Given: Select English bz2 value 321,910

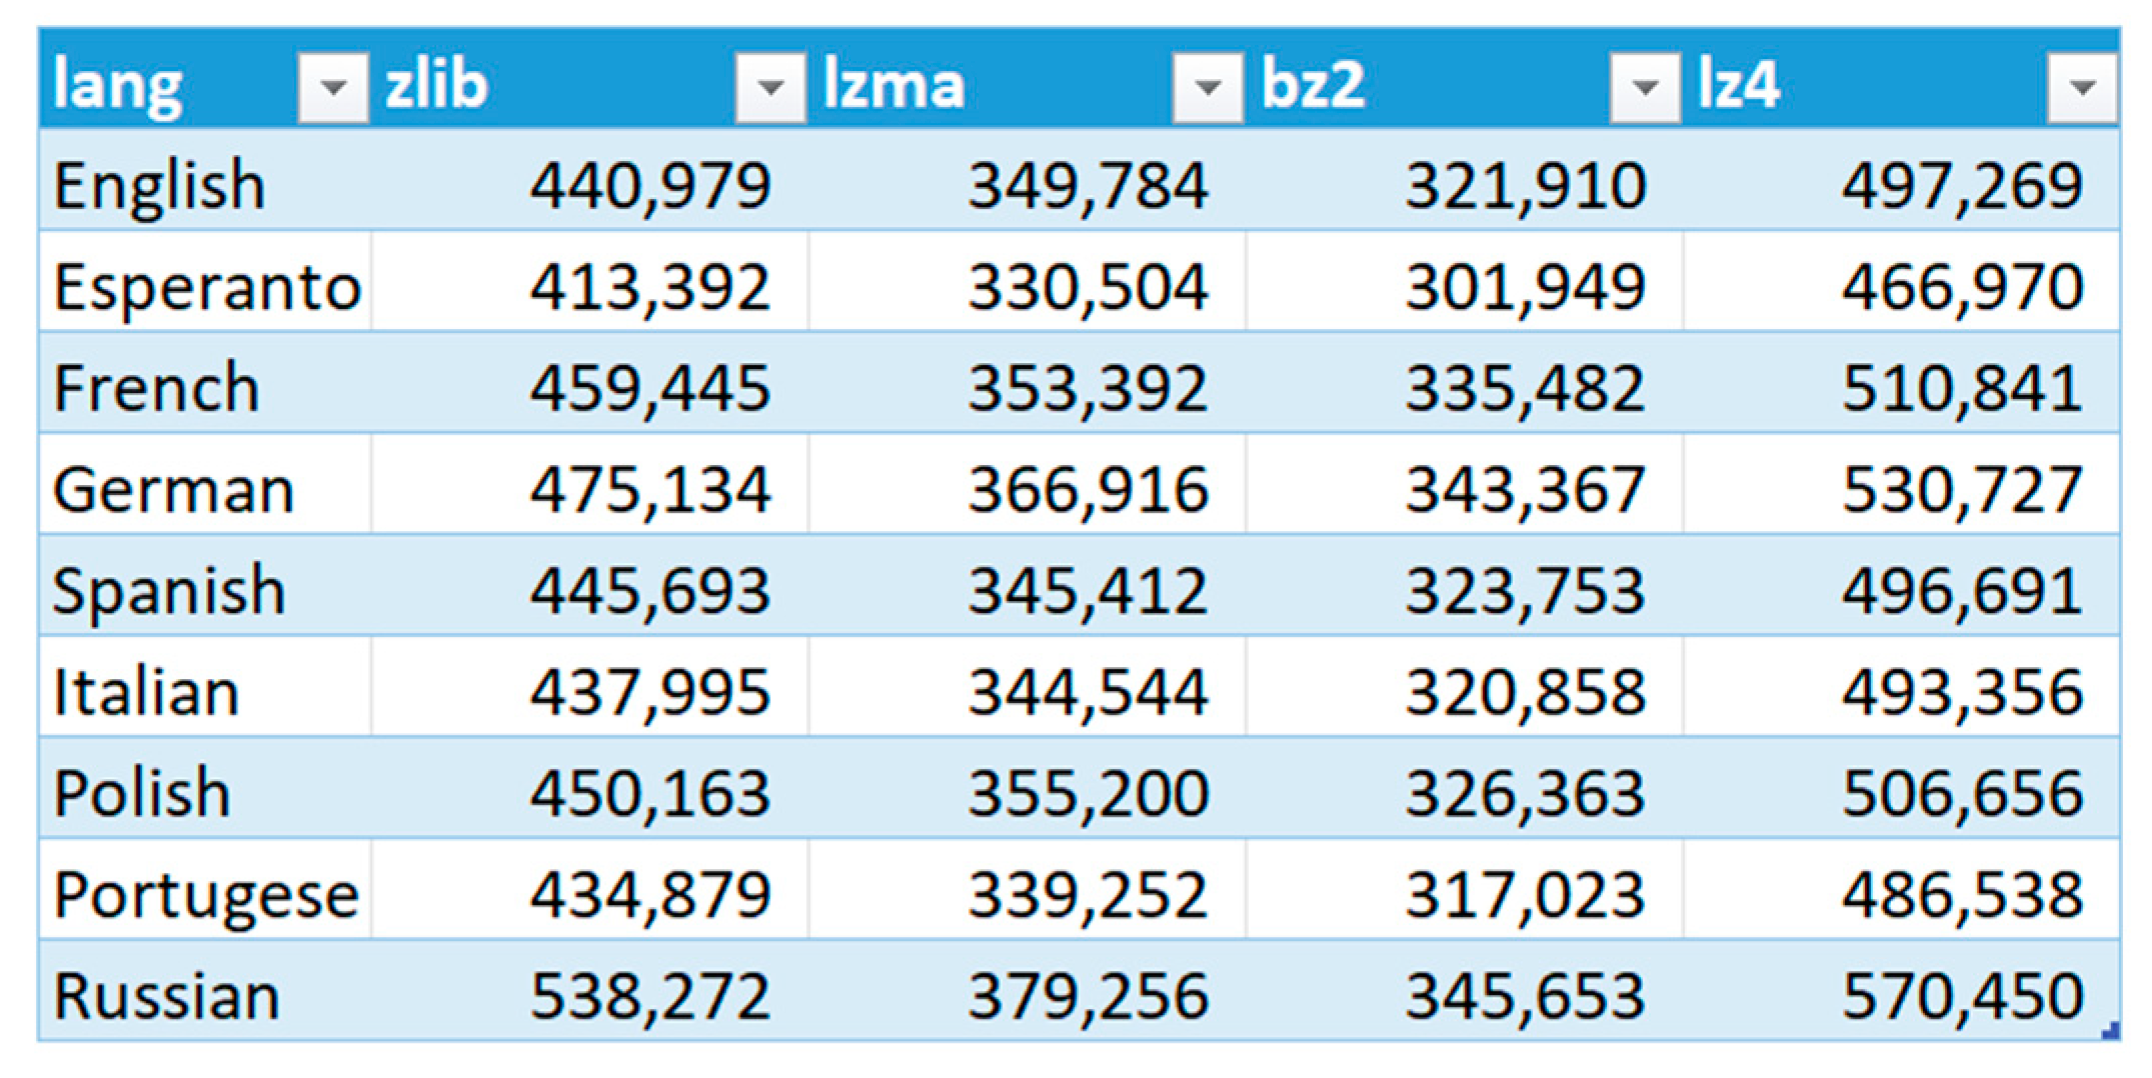Looking at the screenshot, I should click(x=1525, y=186).
